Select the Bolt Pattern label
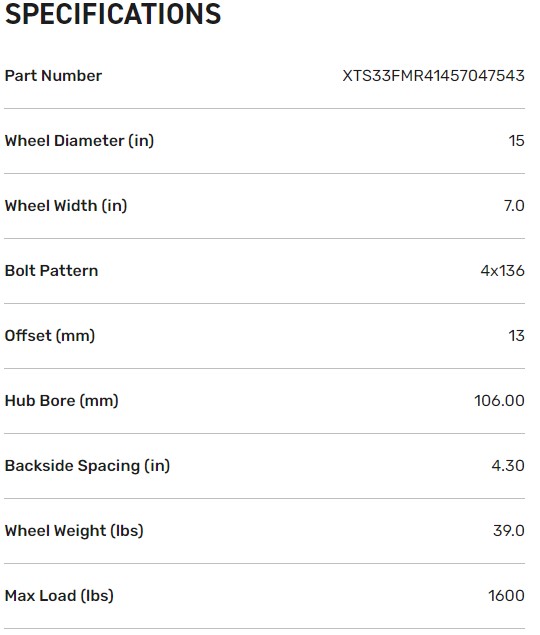Screen dimensions: 540x635 (x=51, y=271)
